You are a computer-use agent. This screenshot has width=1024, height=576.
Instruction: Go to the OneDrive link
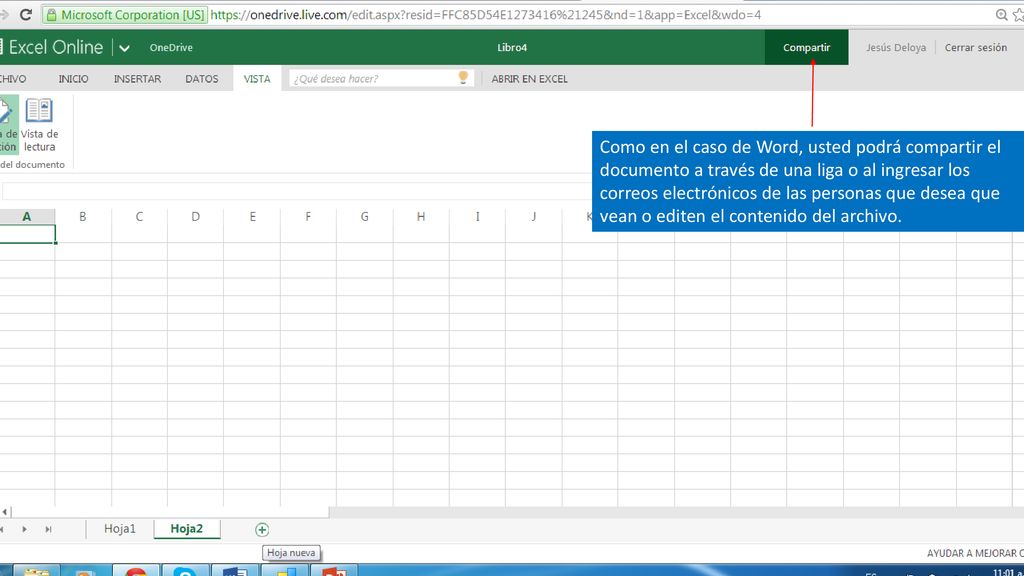(x=171, y=48)
